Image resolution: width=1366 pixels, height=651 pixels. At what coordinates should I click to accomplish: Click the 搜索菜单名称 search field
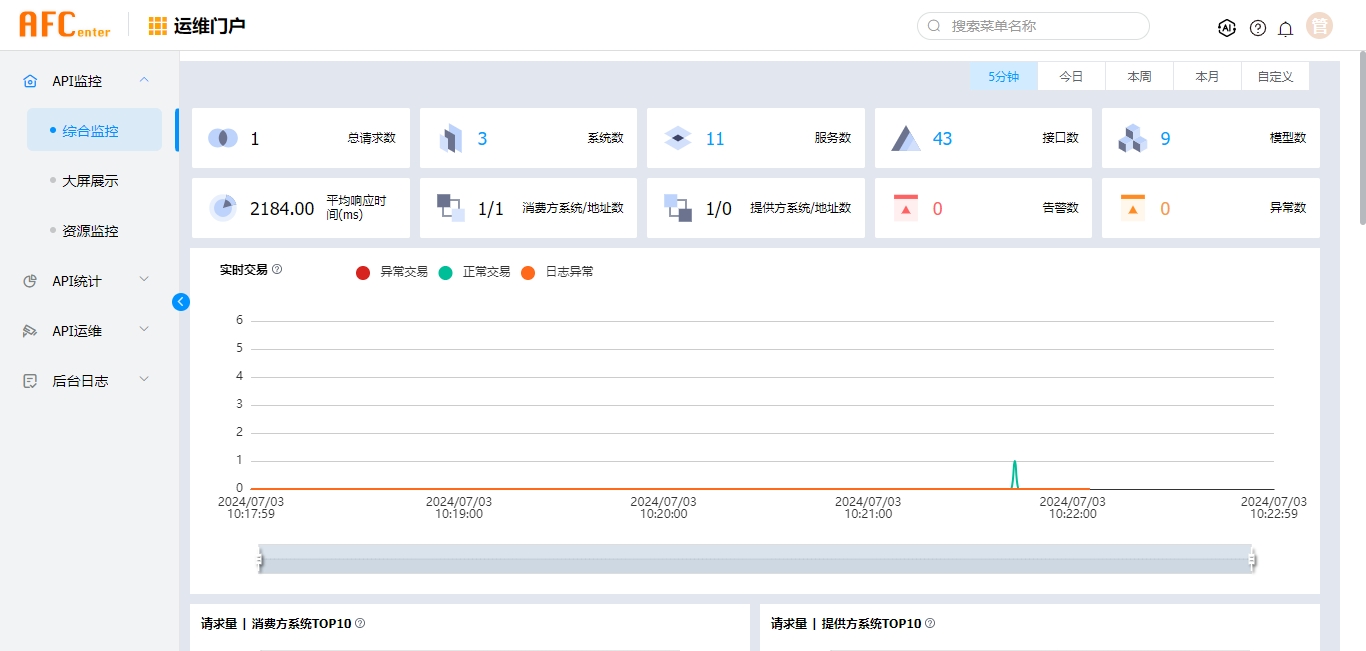point(1040,26)
